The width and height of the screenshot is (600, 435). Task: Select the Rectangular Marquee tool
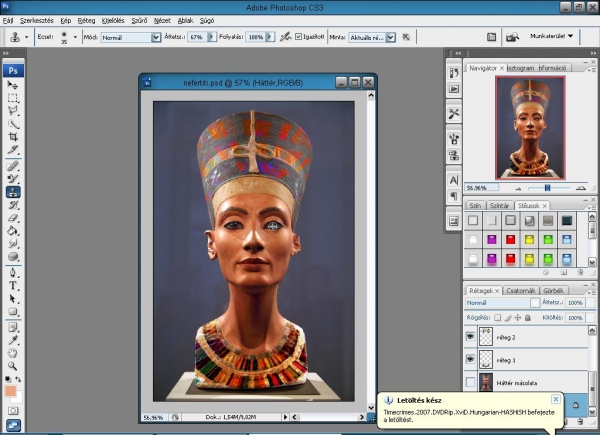(13, 98)
